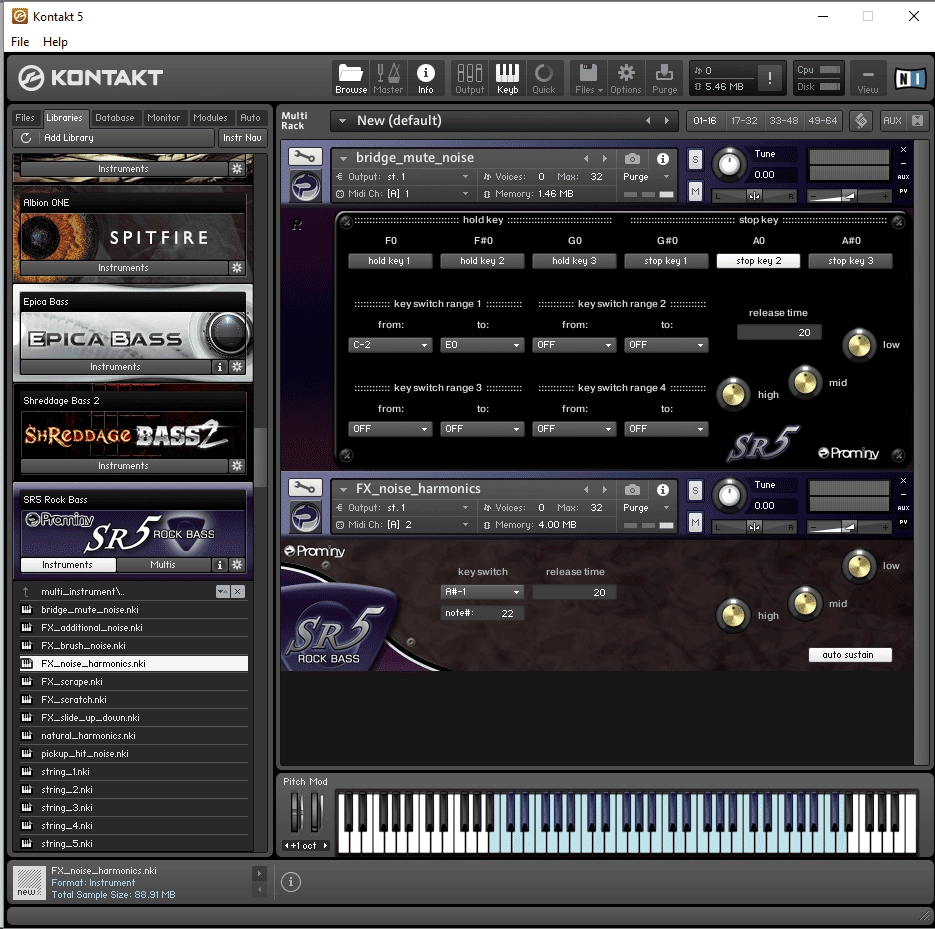This screenshot has width=935, height=929.
Task: Adjust the Tune knob of bridge_mute_noise
Action: [x=729, y=164]
